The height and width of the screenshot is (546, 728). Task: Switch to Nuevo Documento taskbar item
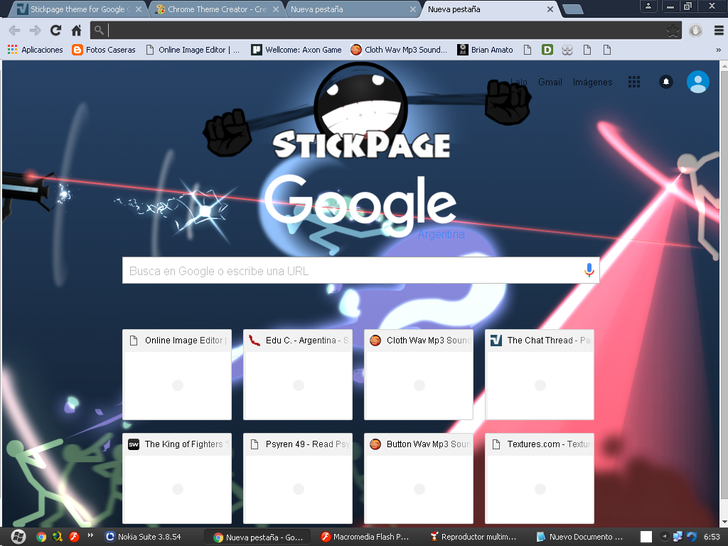coord(581,537)
